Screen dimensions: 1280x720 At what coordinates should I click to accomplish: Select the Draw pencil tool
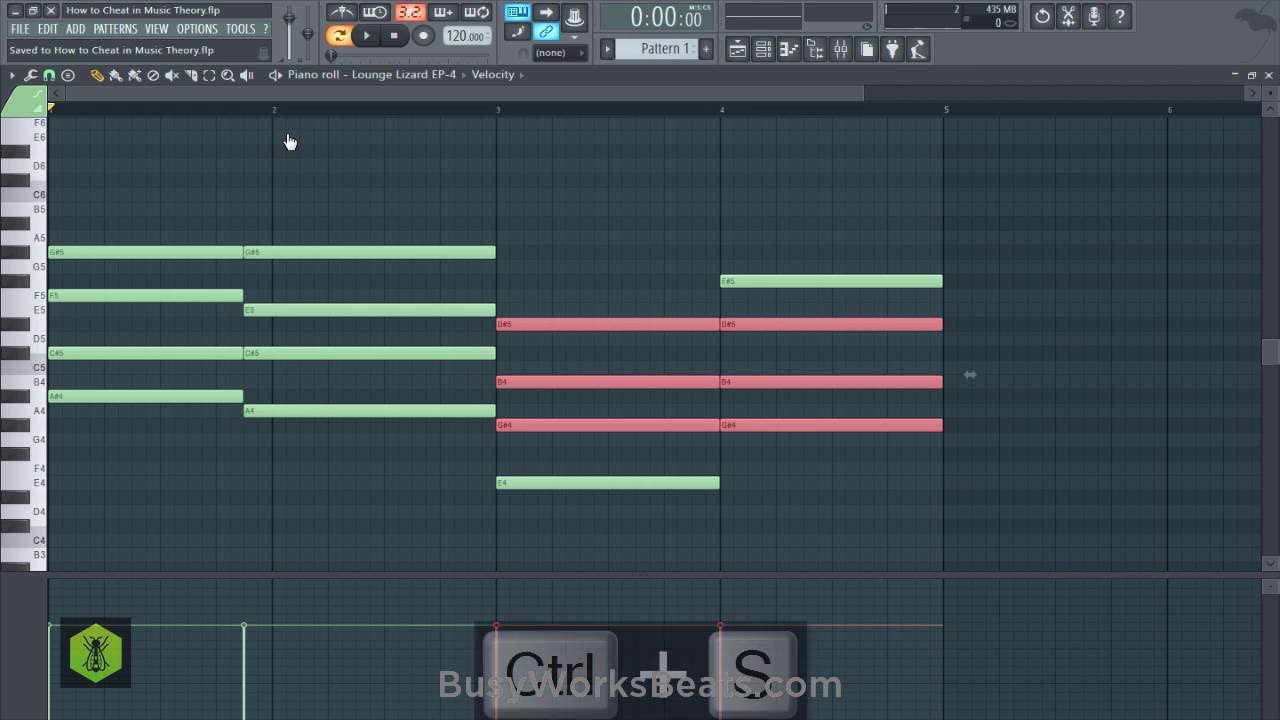[97, 75]
